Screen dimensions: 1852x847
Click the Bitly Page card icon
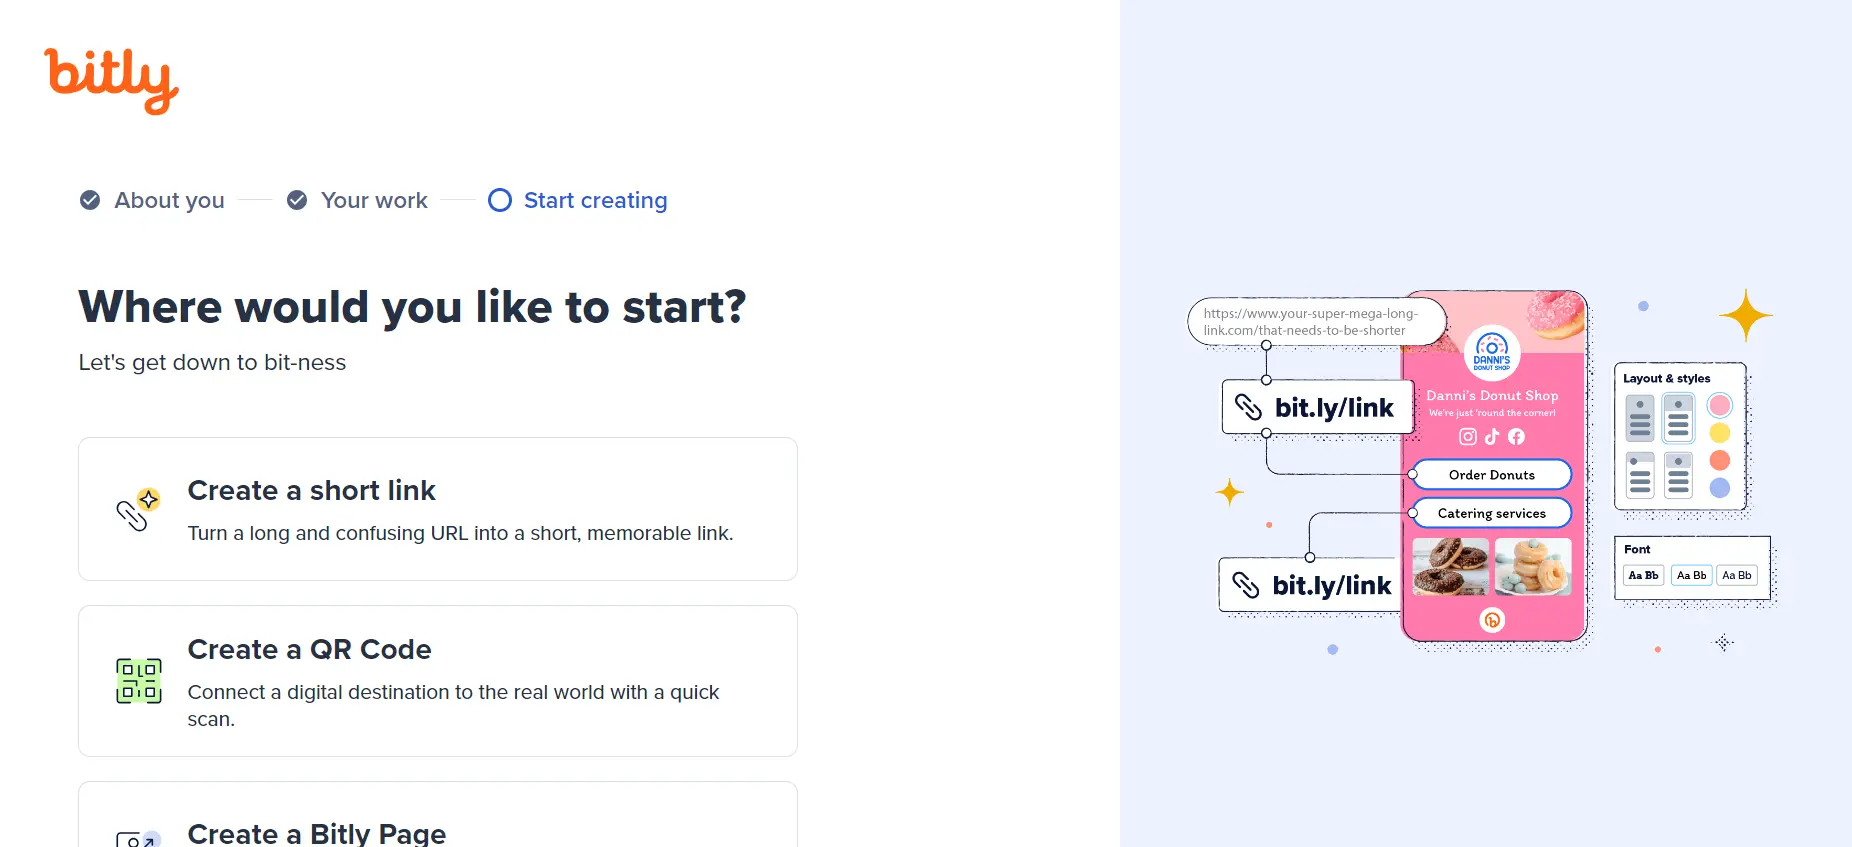click(138, 840)
